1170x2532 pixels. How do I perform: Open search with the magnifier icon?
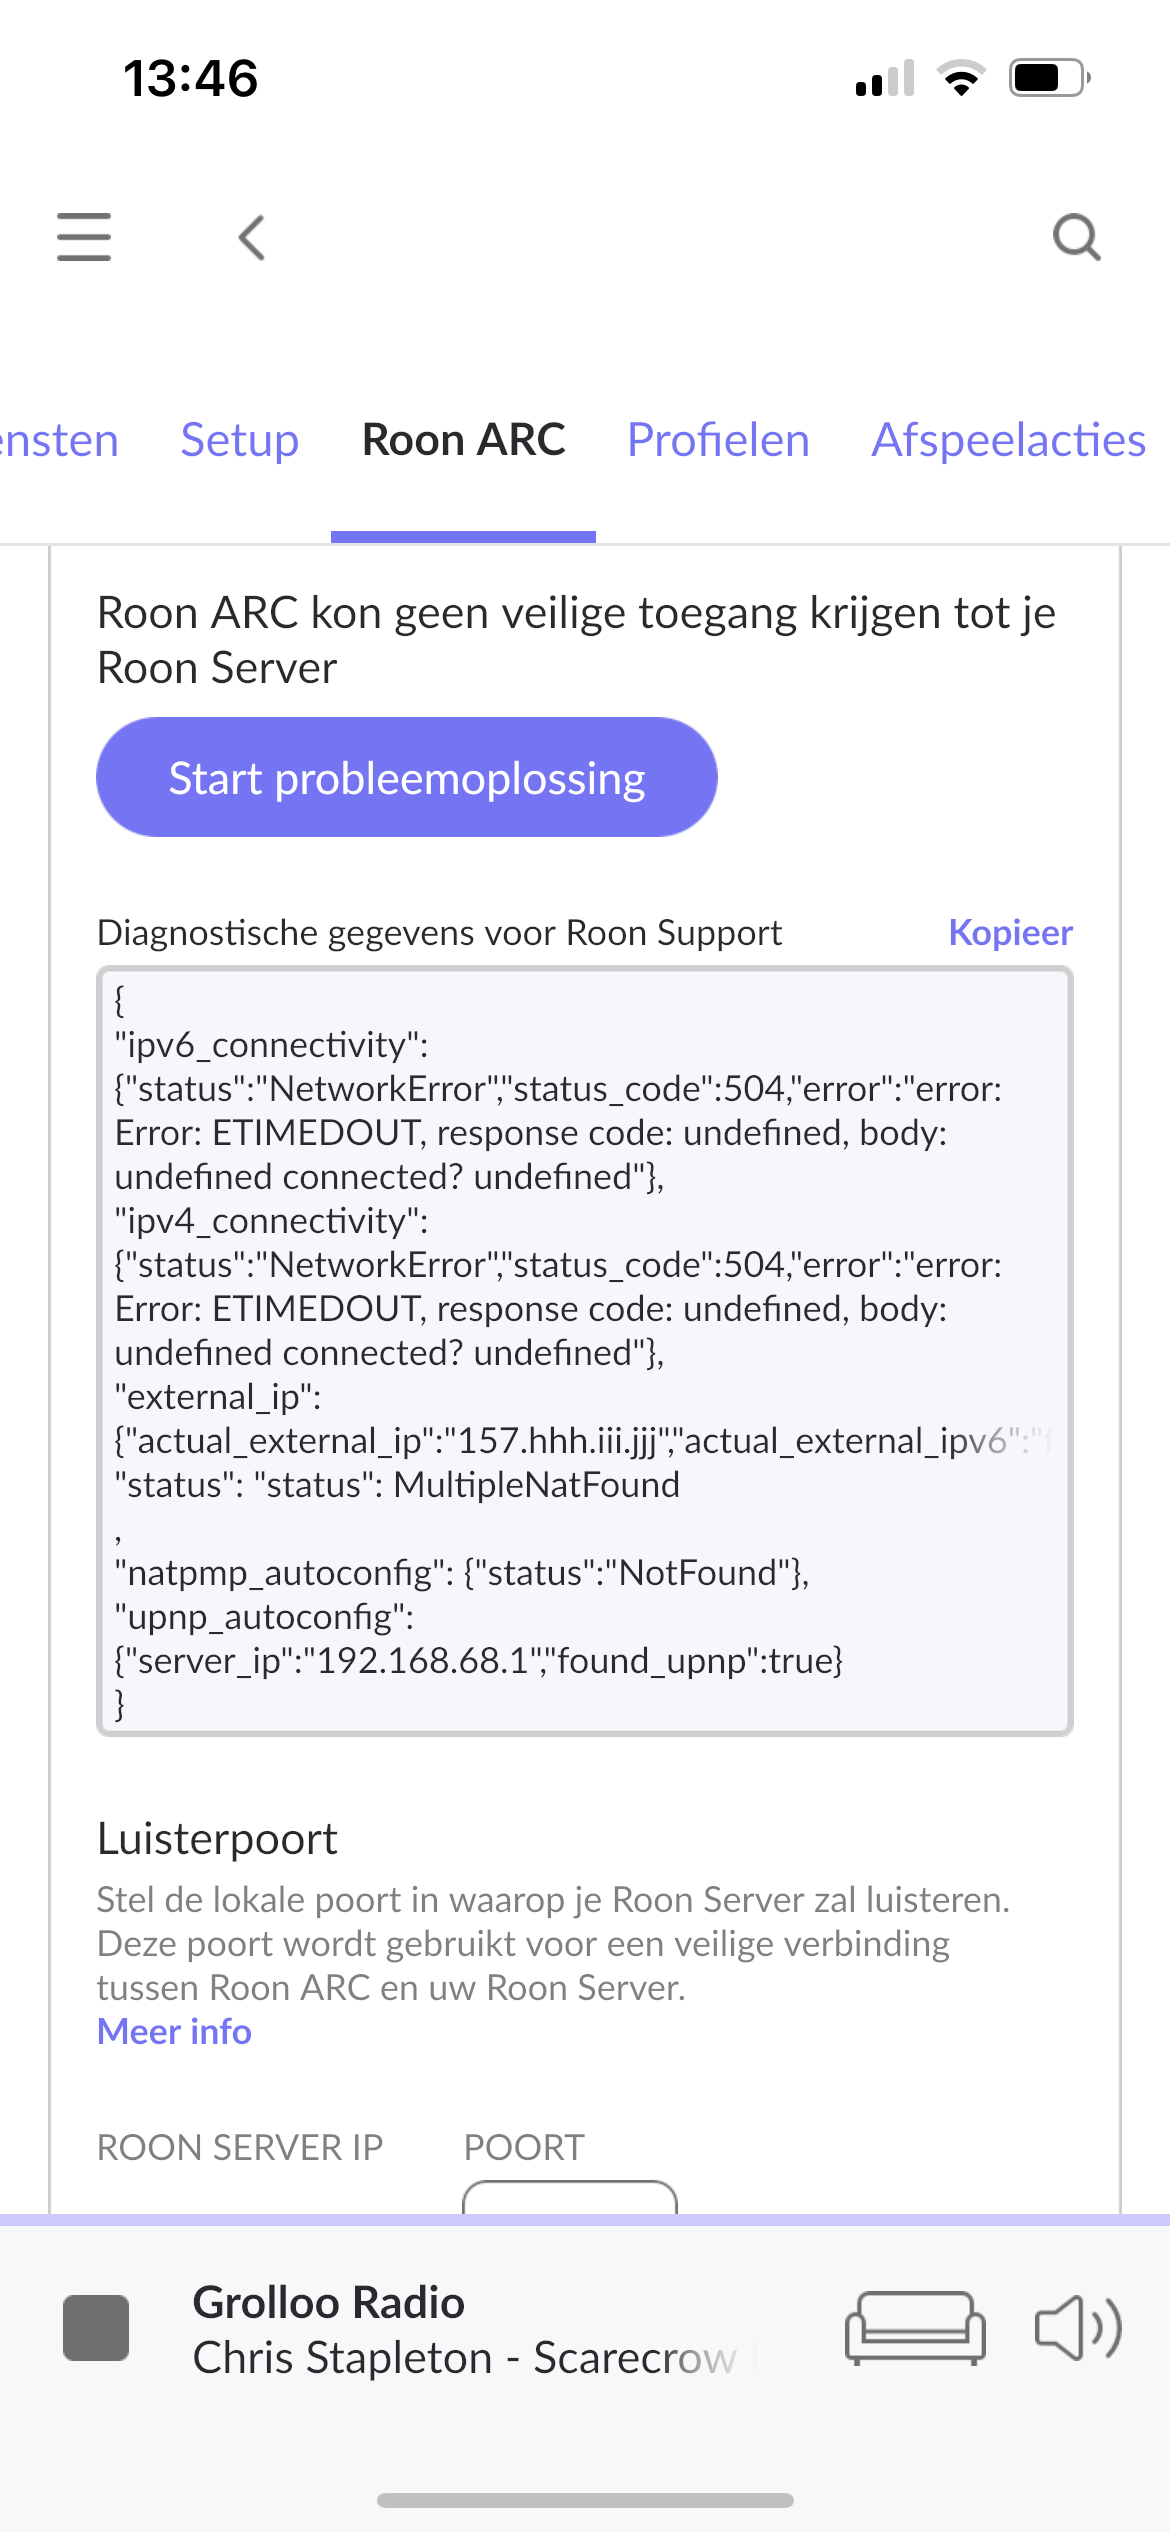pos(1077,238)
